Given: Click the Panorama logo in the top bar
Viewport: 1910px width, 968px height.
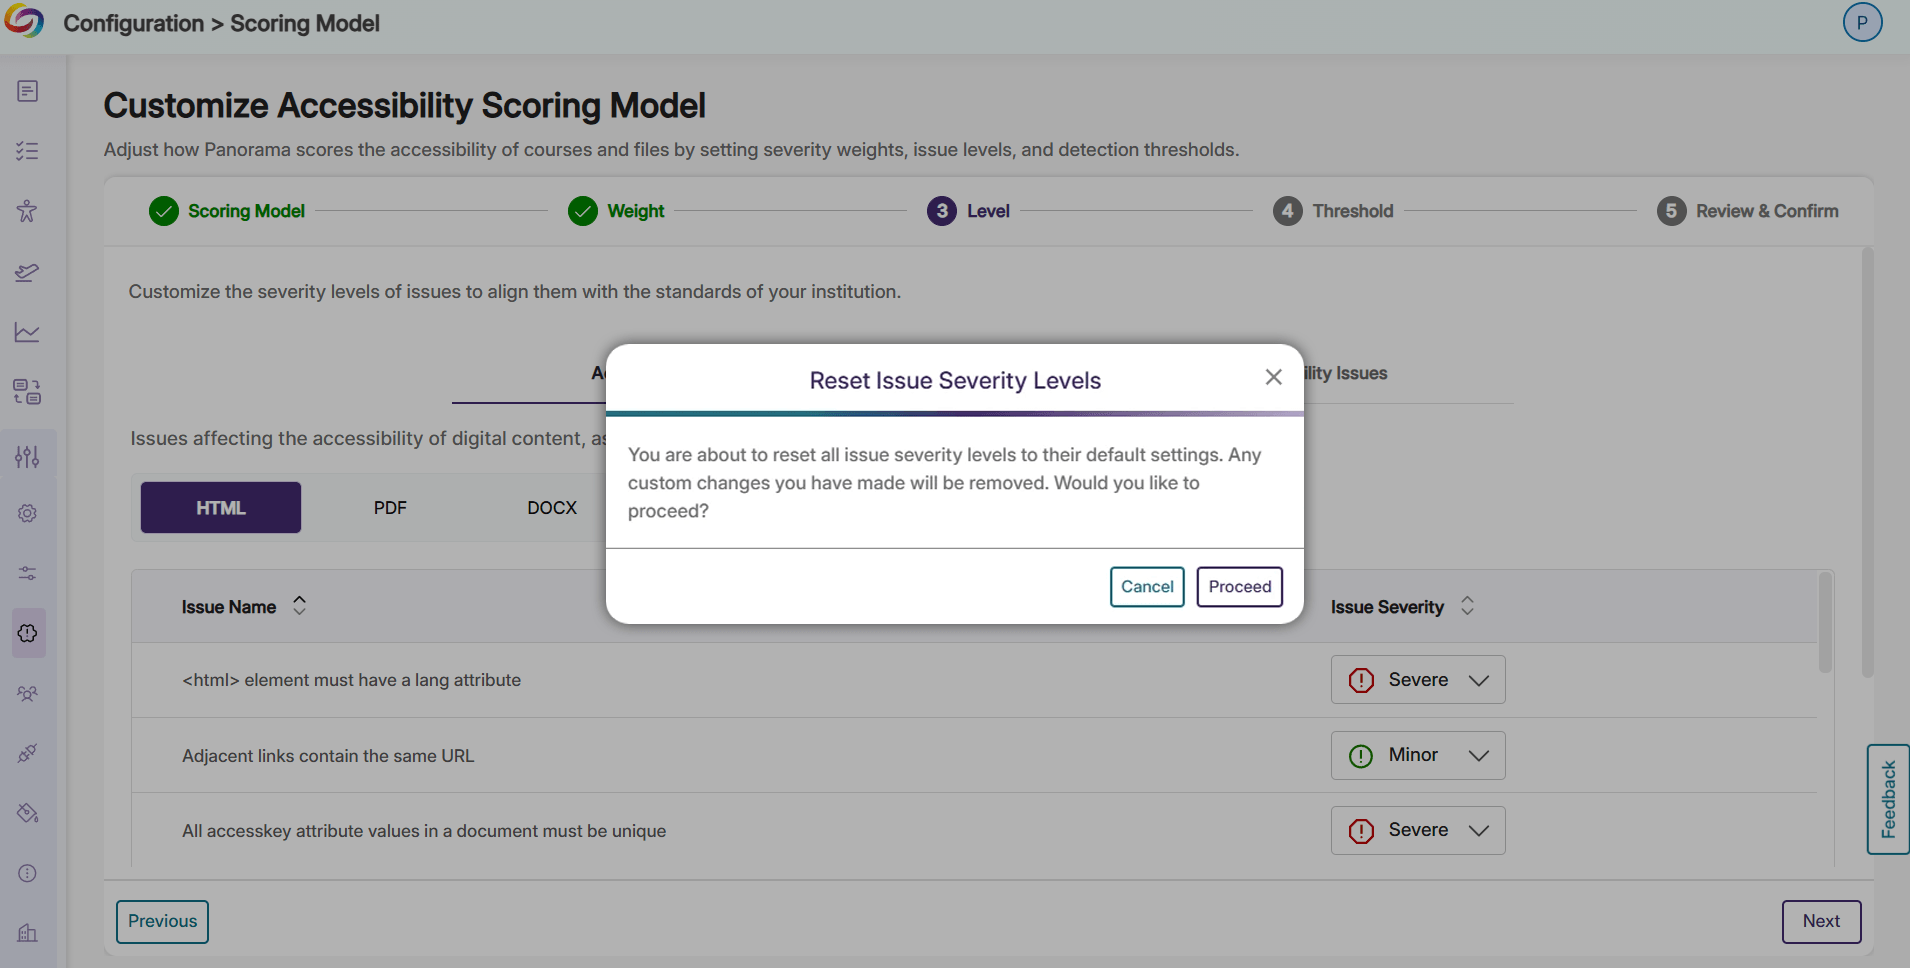Looking at the screenshot, I should point(26,21).
